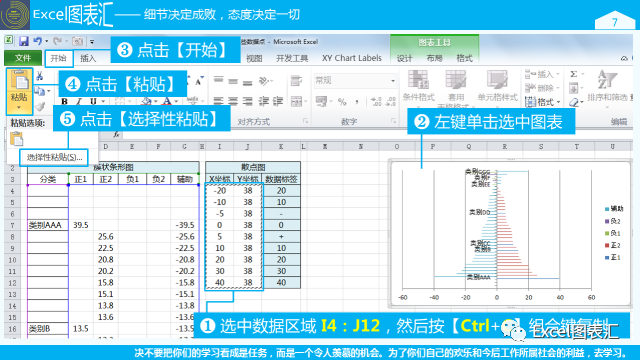640x360 pixels.
Task: Expand the Format (格式) cells dropdown
Action: click(543, 102)
